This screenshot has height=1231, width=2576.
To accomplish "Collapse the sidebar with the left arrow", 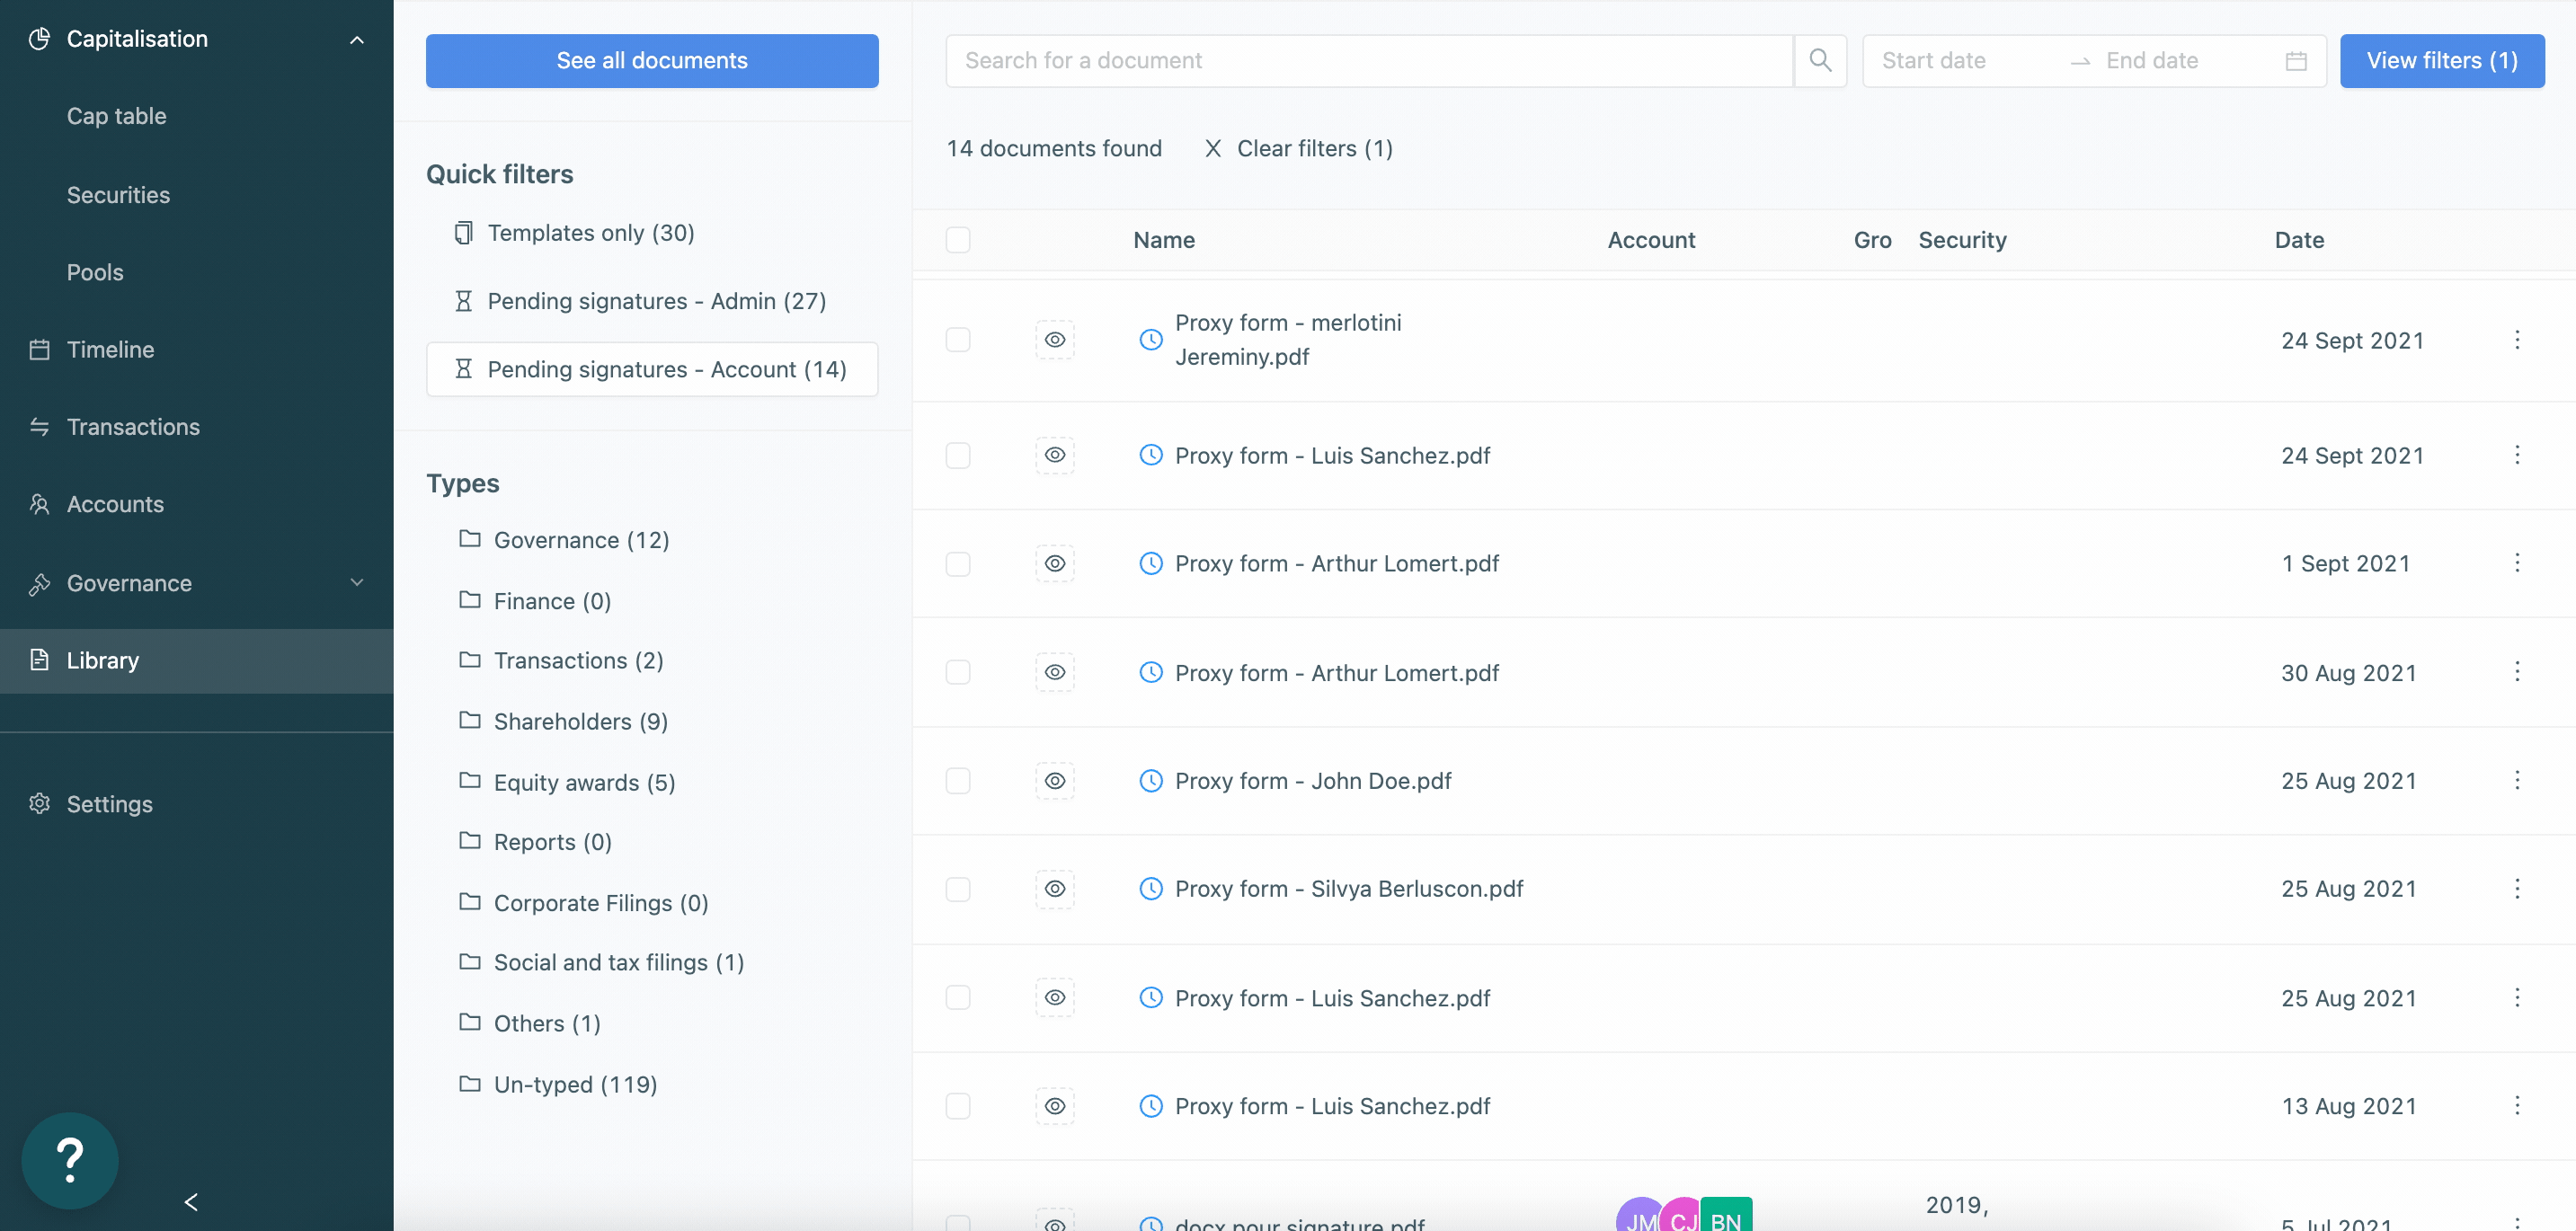I will point(191,1201).
